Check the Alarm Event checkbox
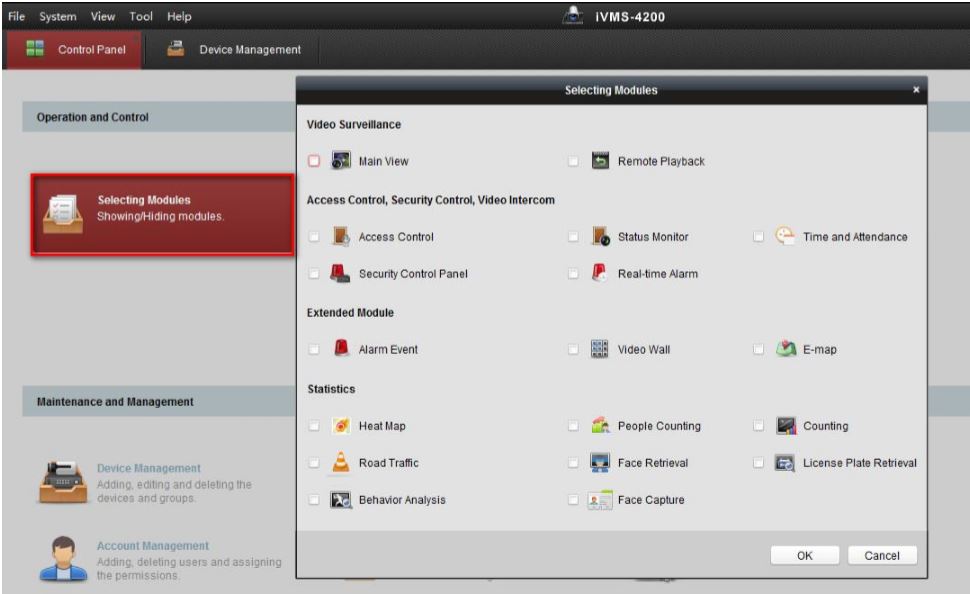The width and height of the screenshot is (970, 594). point(314,349)
